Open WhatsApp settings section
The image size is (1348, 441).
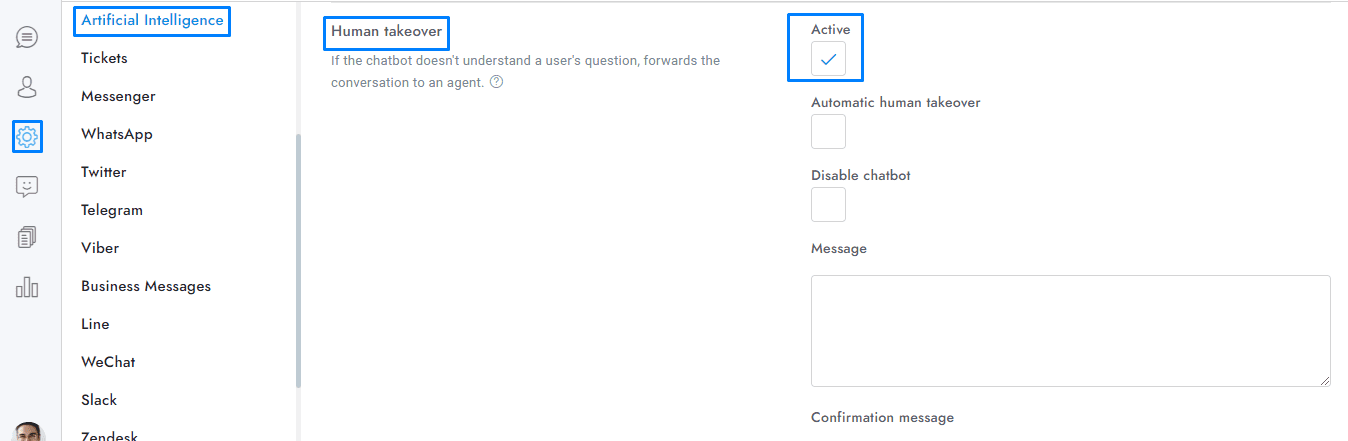117,134
